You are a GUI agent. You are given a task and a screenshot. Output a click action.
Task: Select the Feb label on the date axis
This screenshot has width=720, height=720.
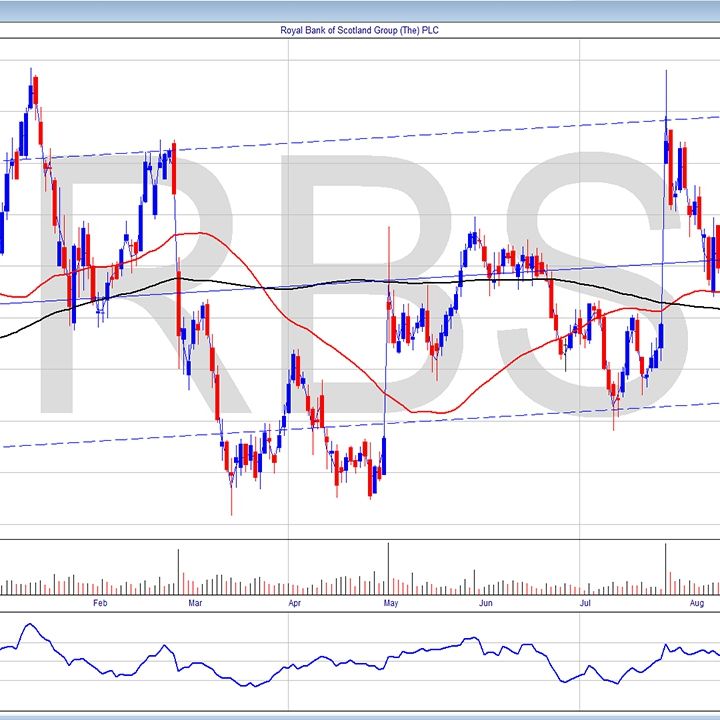pos(99,604)
